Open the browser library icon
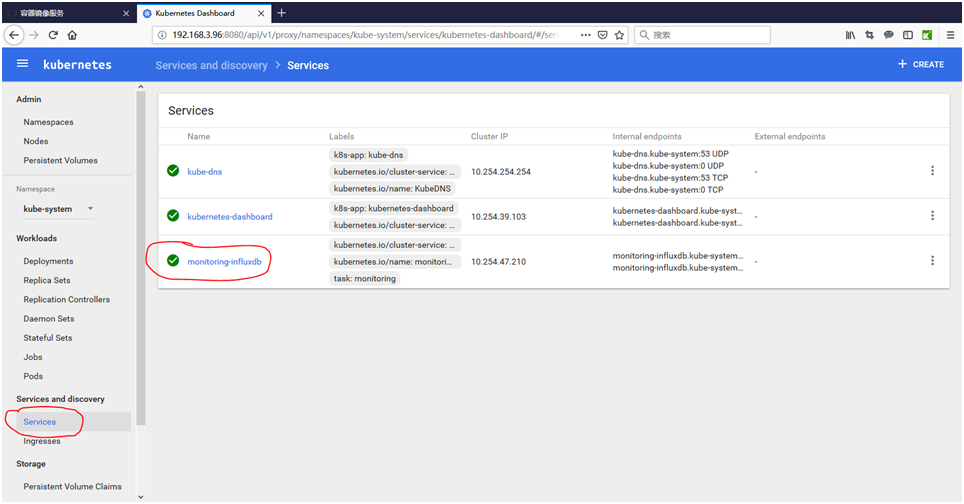 click(850, 35)
